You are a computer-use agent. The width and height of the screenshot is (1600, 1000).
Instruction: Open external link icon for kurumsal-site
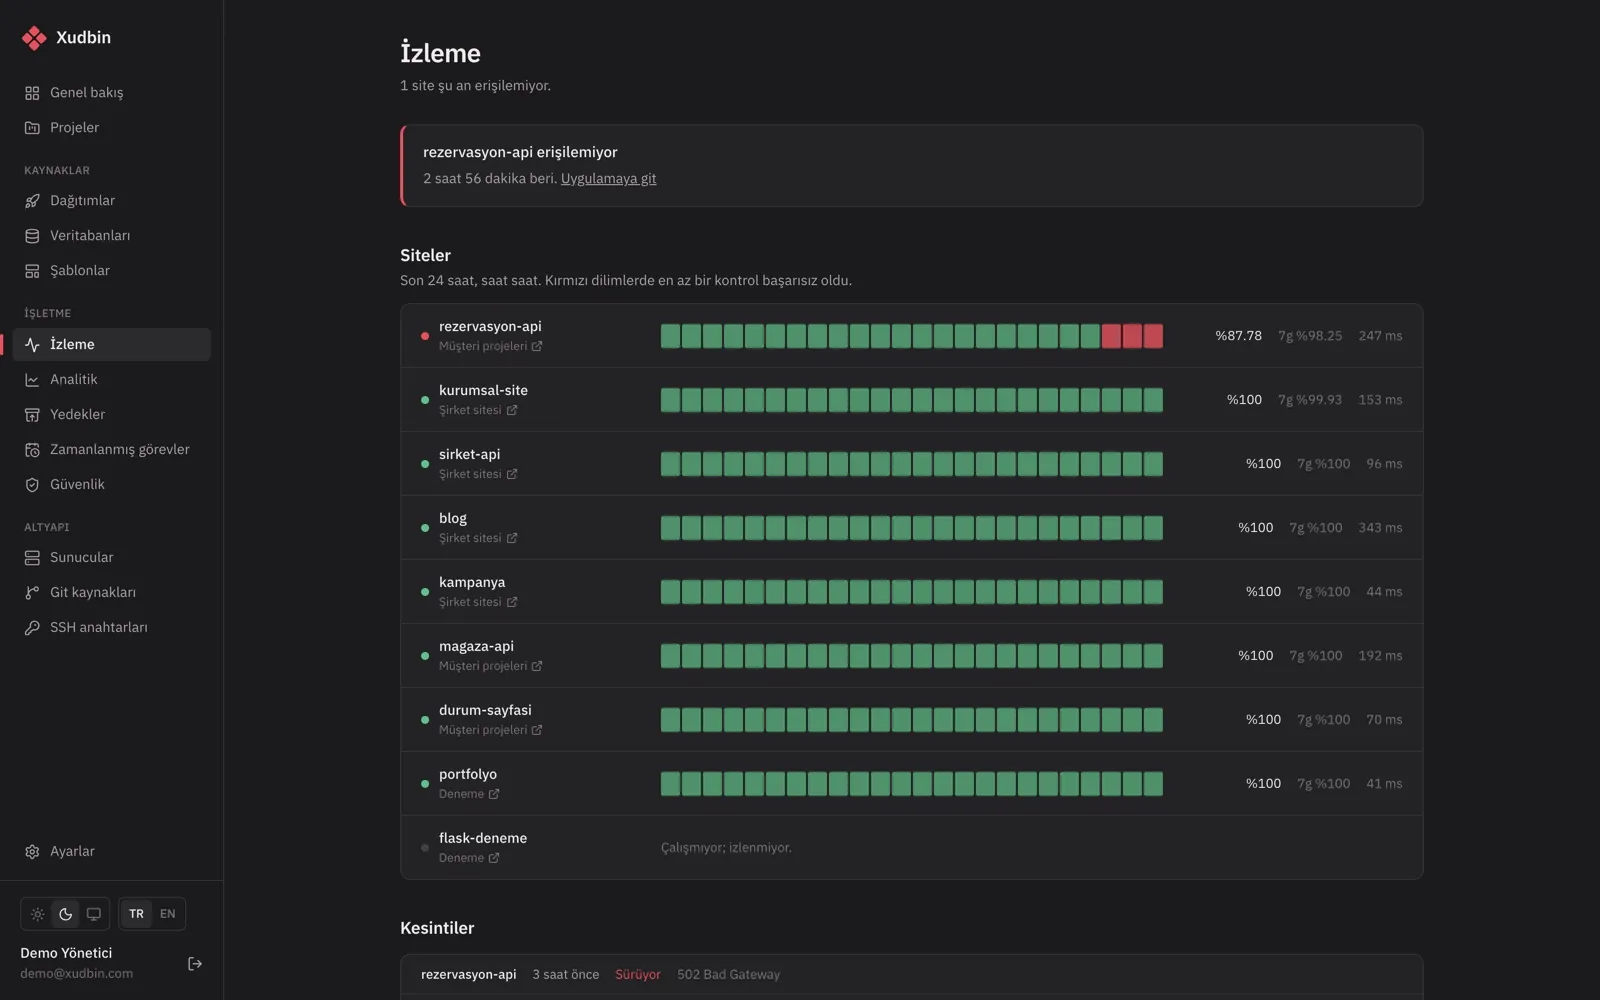point(512,410)
